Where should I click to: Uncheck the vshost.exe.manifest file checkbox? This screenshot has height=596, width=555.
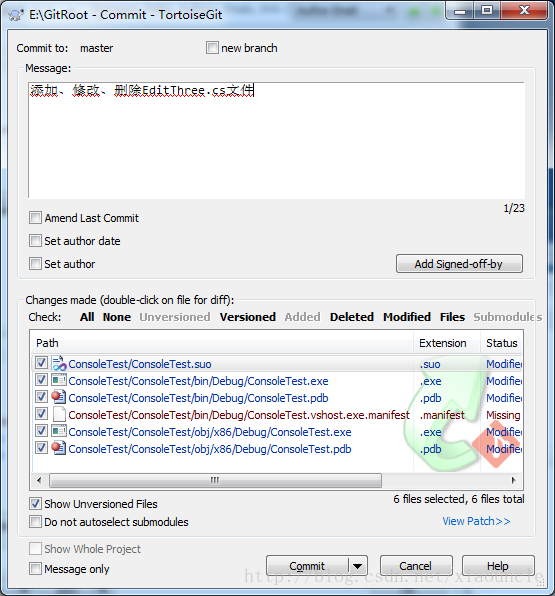[x=41, y=414]
